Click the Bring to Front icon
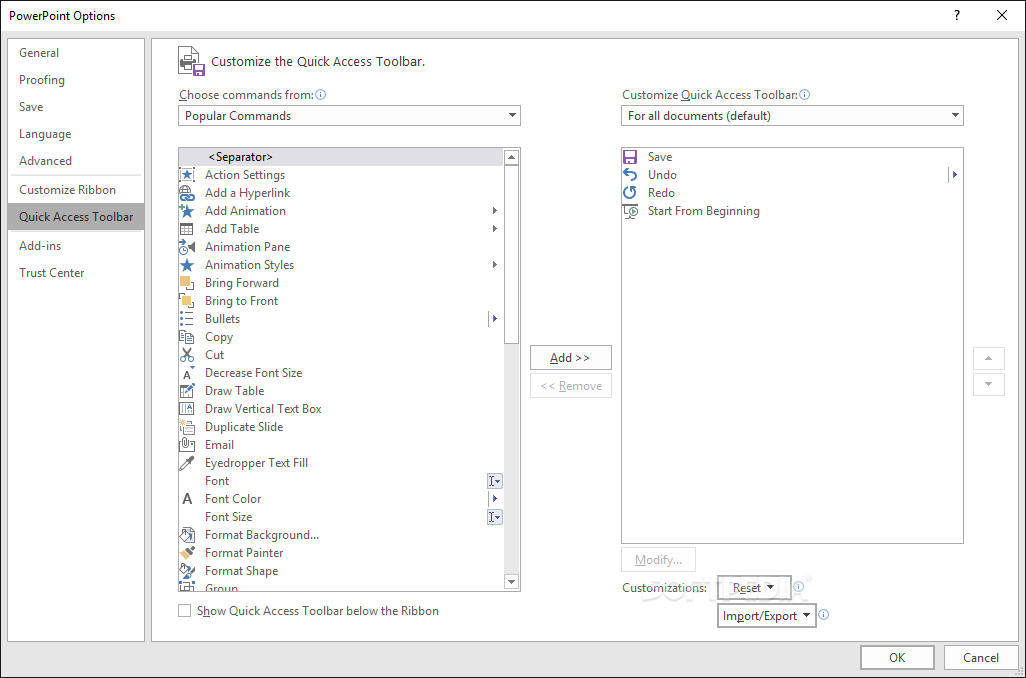 click(187, 301)
